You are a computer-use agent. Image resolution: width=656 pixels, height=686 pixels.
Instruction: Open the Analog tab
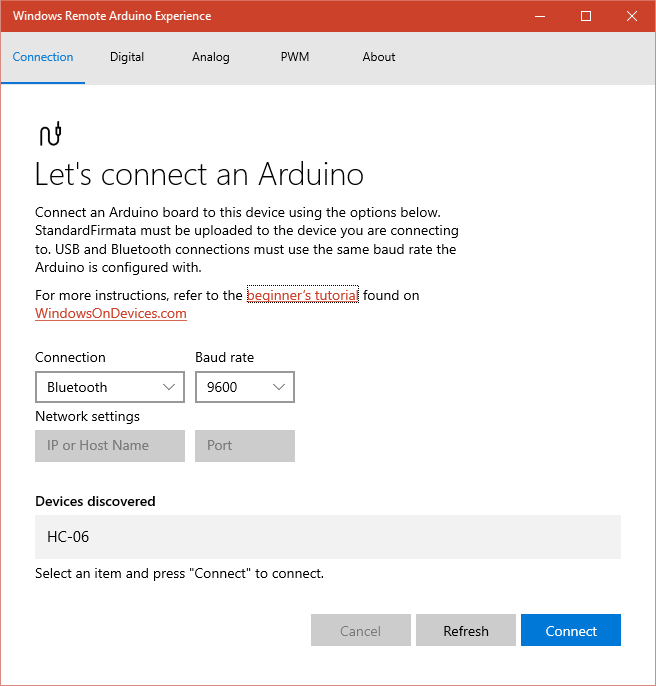(211, 57)
